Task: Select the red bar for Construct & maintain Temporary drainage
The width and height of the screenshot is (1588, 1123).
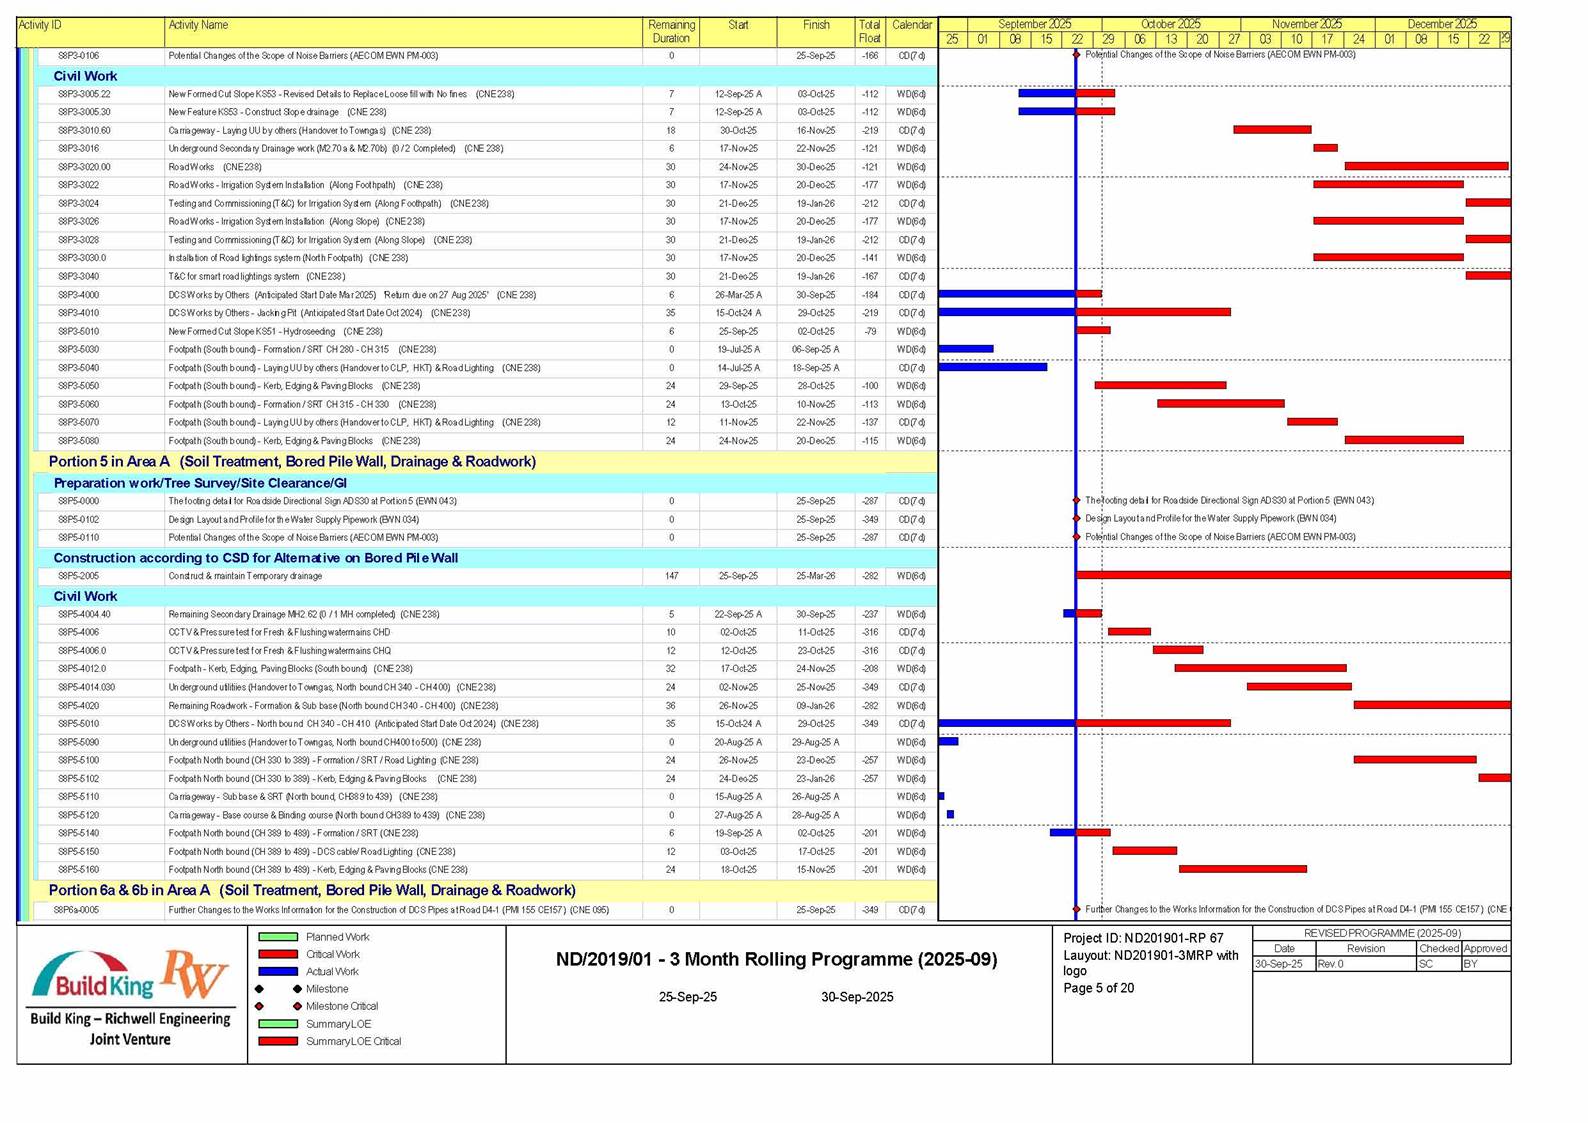Action: point(1292,576)
